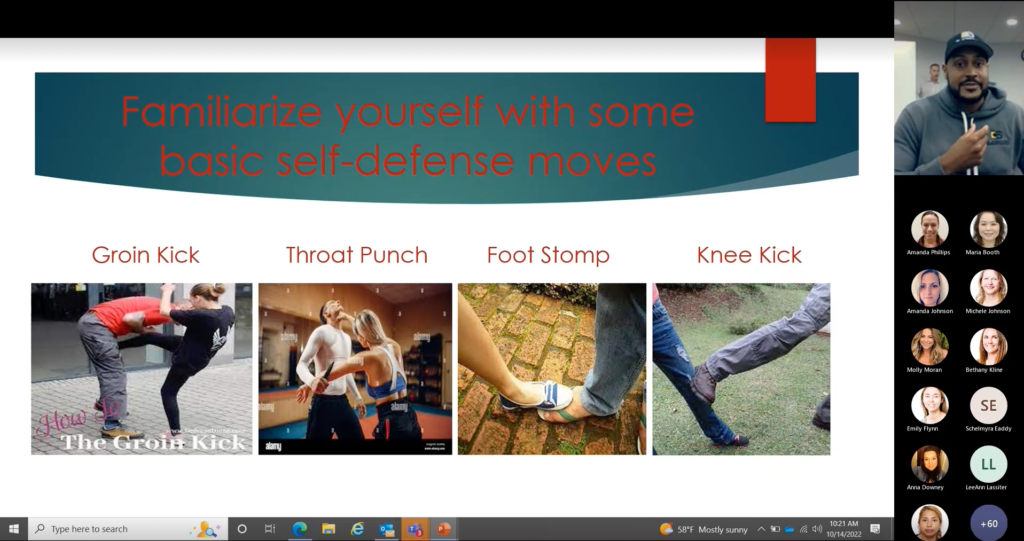The width and height of the screenshot is (1024, 541).
Task: Select LeeAnn Lassiter's LL avatar
Action: tap(988, 464)
